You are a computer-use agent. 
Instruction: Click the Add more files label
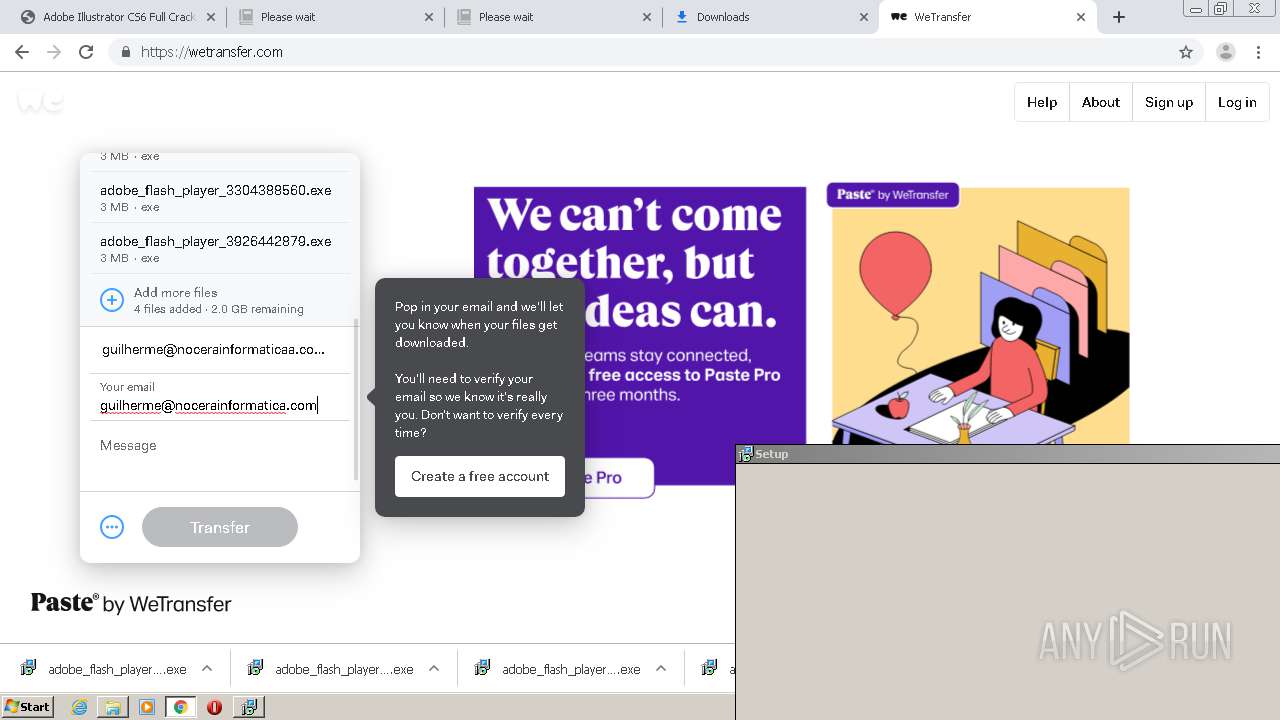tap(176, 293)
